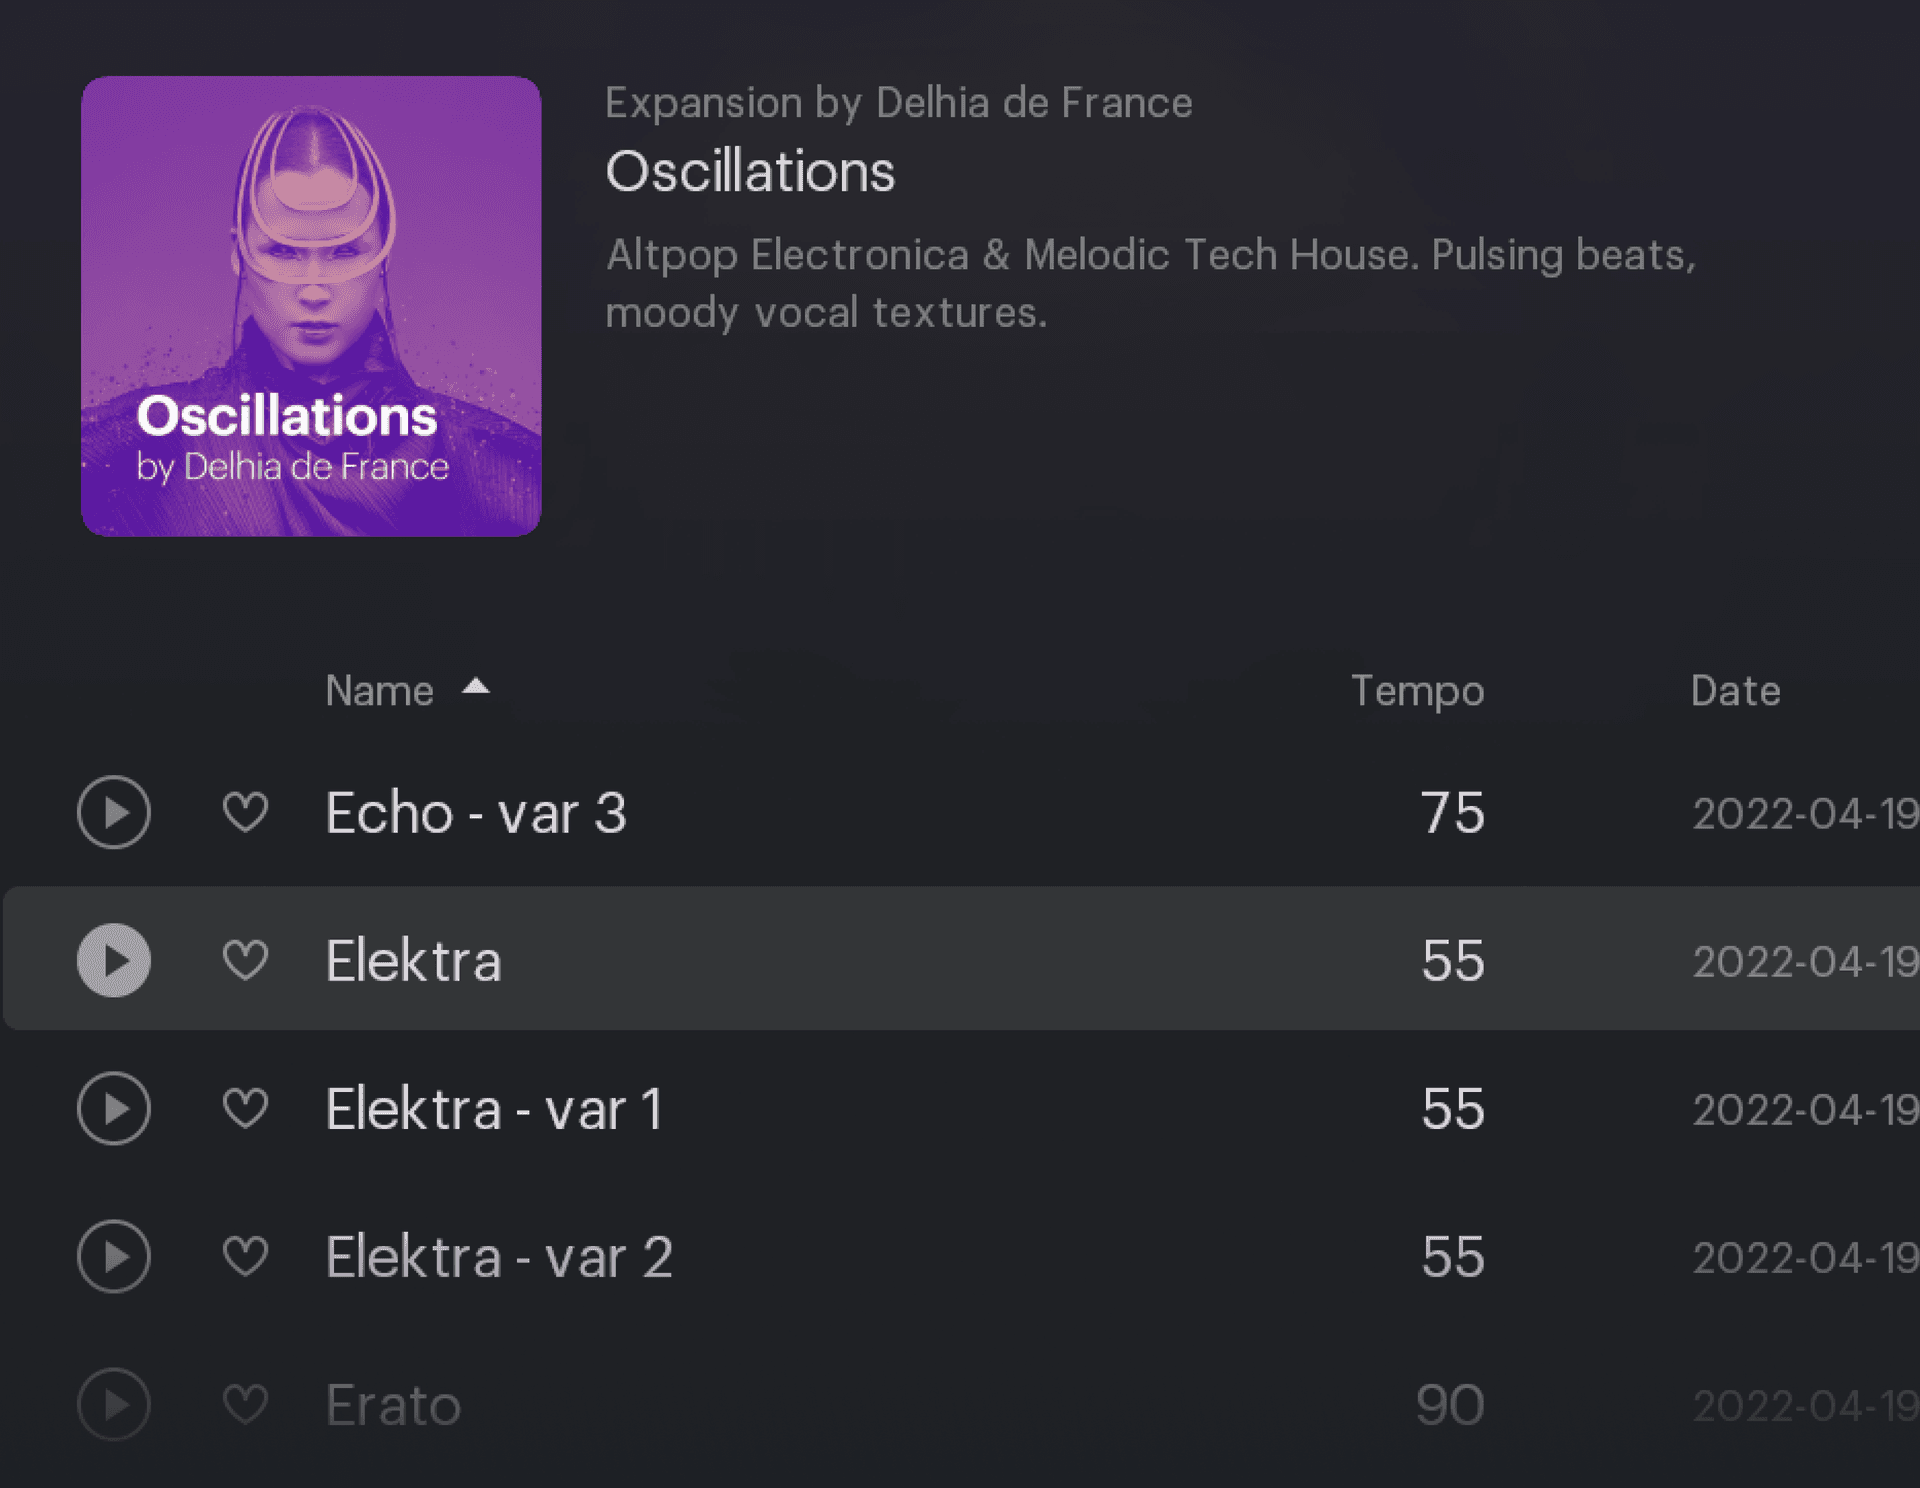This screenshot has width=1920, height=1488.
Task: Select the Echo - var 3 entry
Action: (x=960, y=812)
